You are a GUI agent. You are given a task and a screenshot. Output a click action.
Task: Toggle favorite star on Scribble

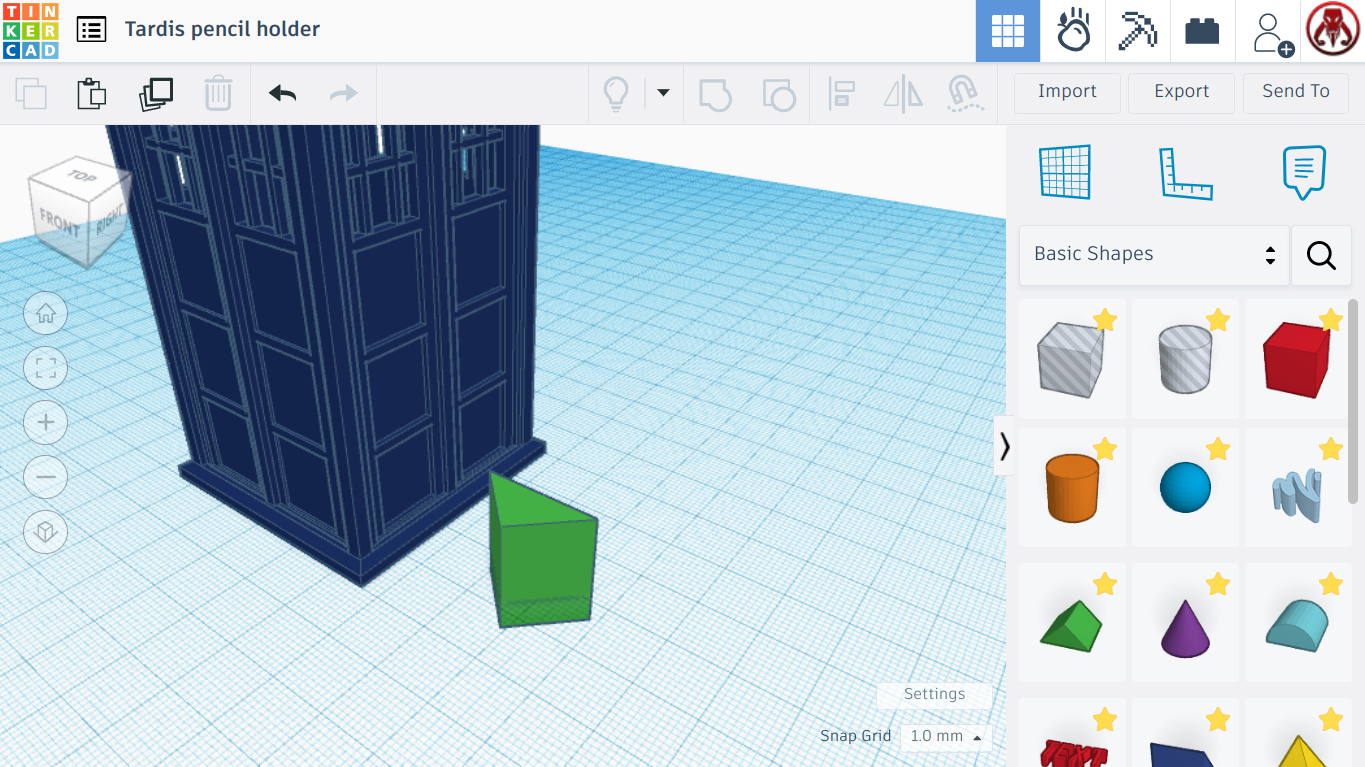pos(1330,449)
